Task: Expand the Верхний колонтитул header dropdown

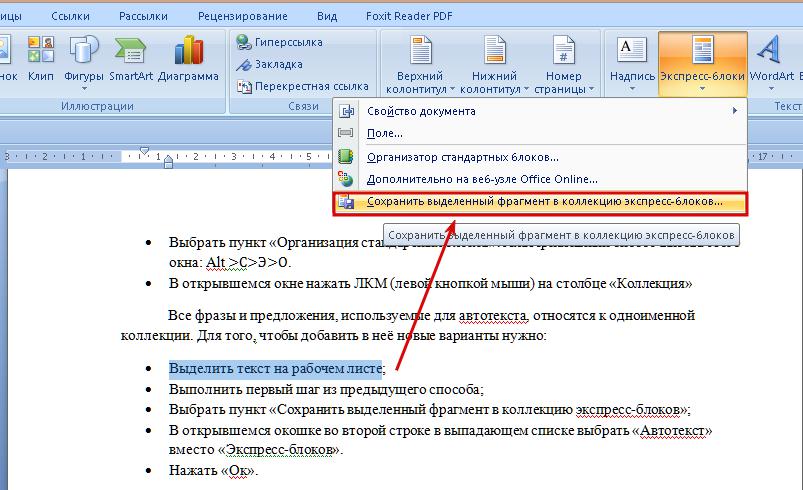Action: coord(420,65)
